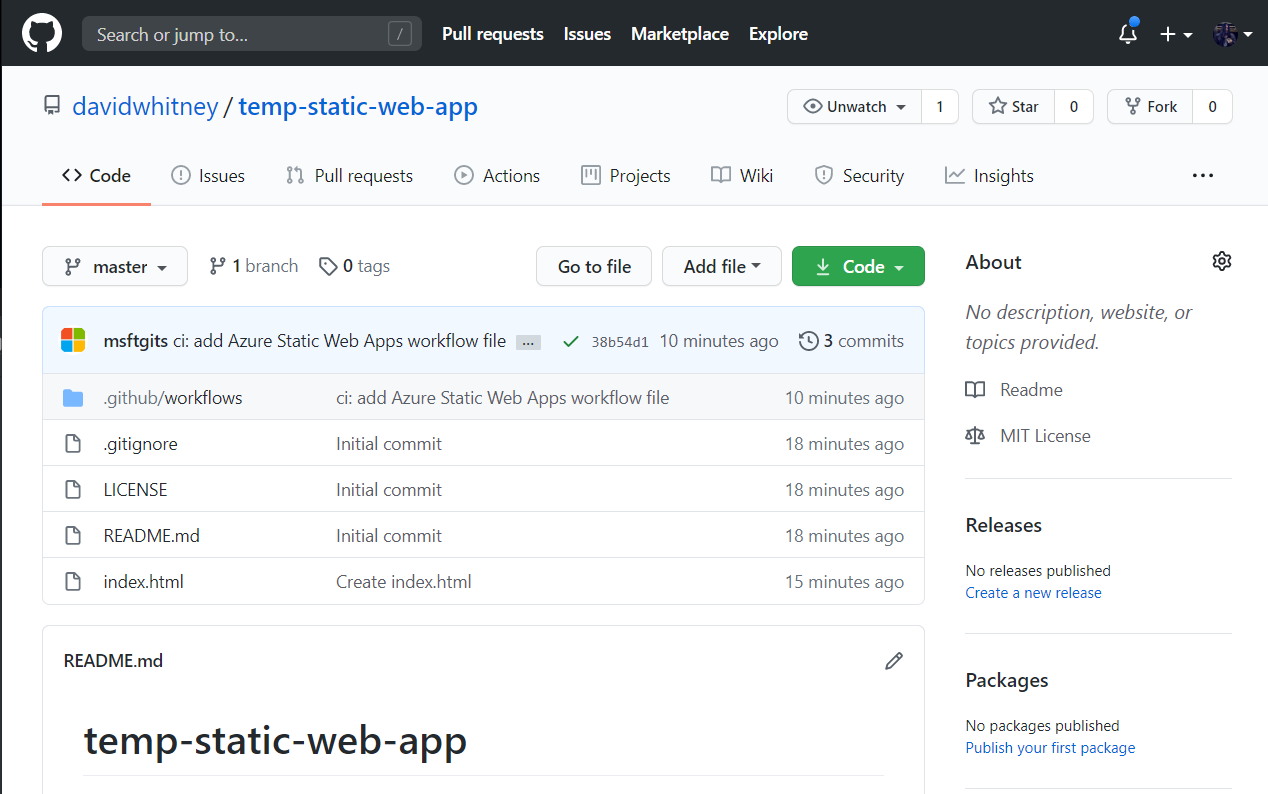Screen dimensions: 1268x794
Task: Click the Search or jump to field
Action: (252, 34)
